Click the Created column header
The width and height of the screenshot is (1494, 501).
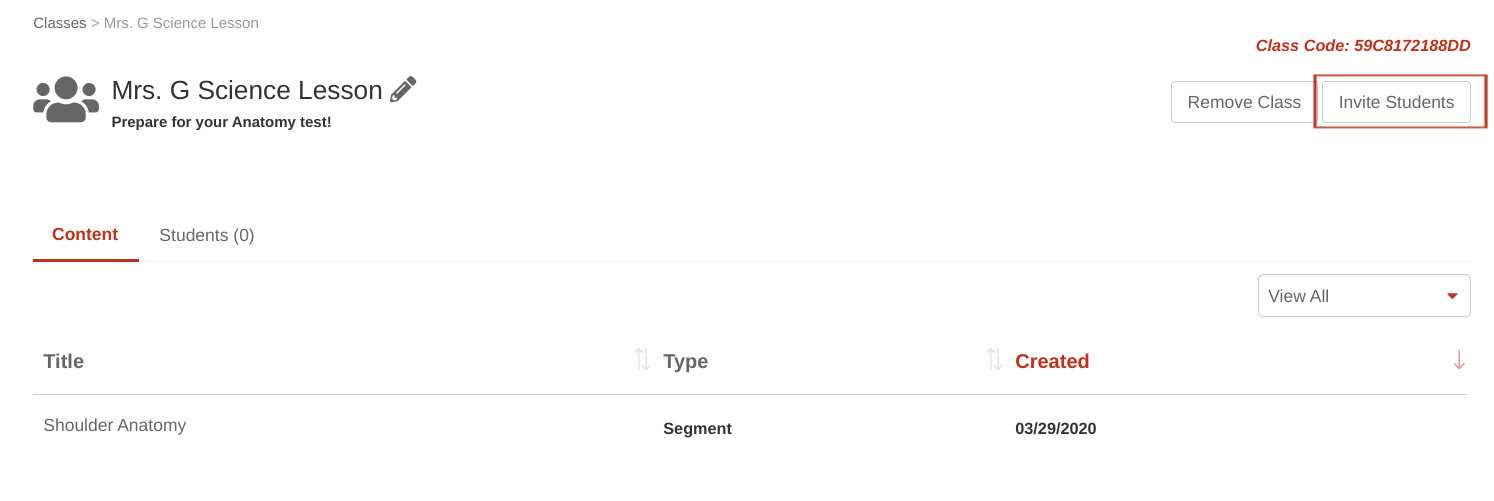tap(1052, 361)
